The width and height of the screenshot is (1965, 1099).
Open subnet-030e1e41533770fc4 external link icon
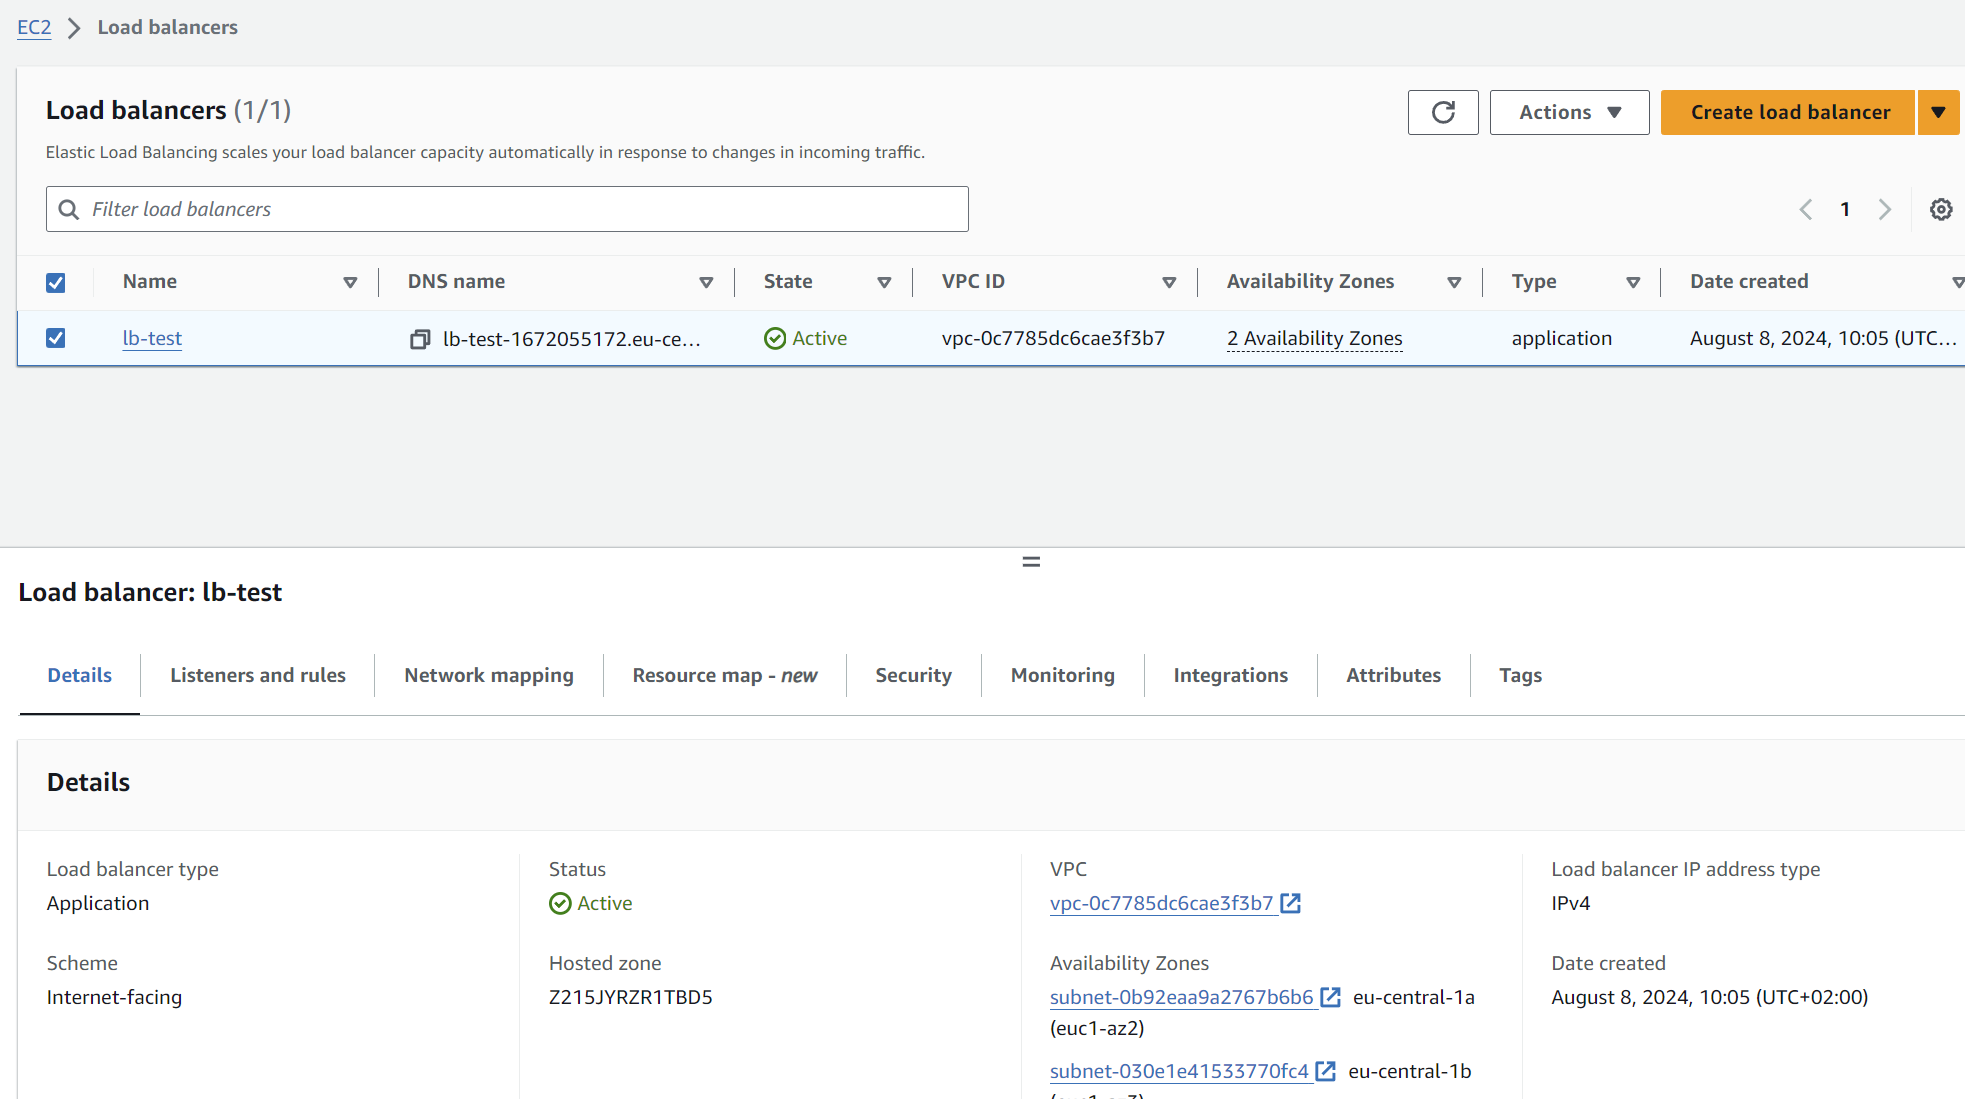click(x=1326, y=1071)
